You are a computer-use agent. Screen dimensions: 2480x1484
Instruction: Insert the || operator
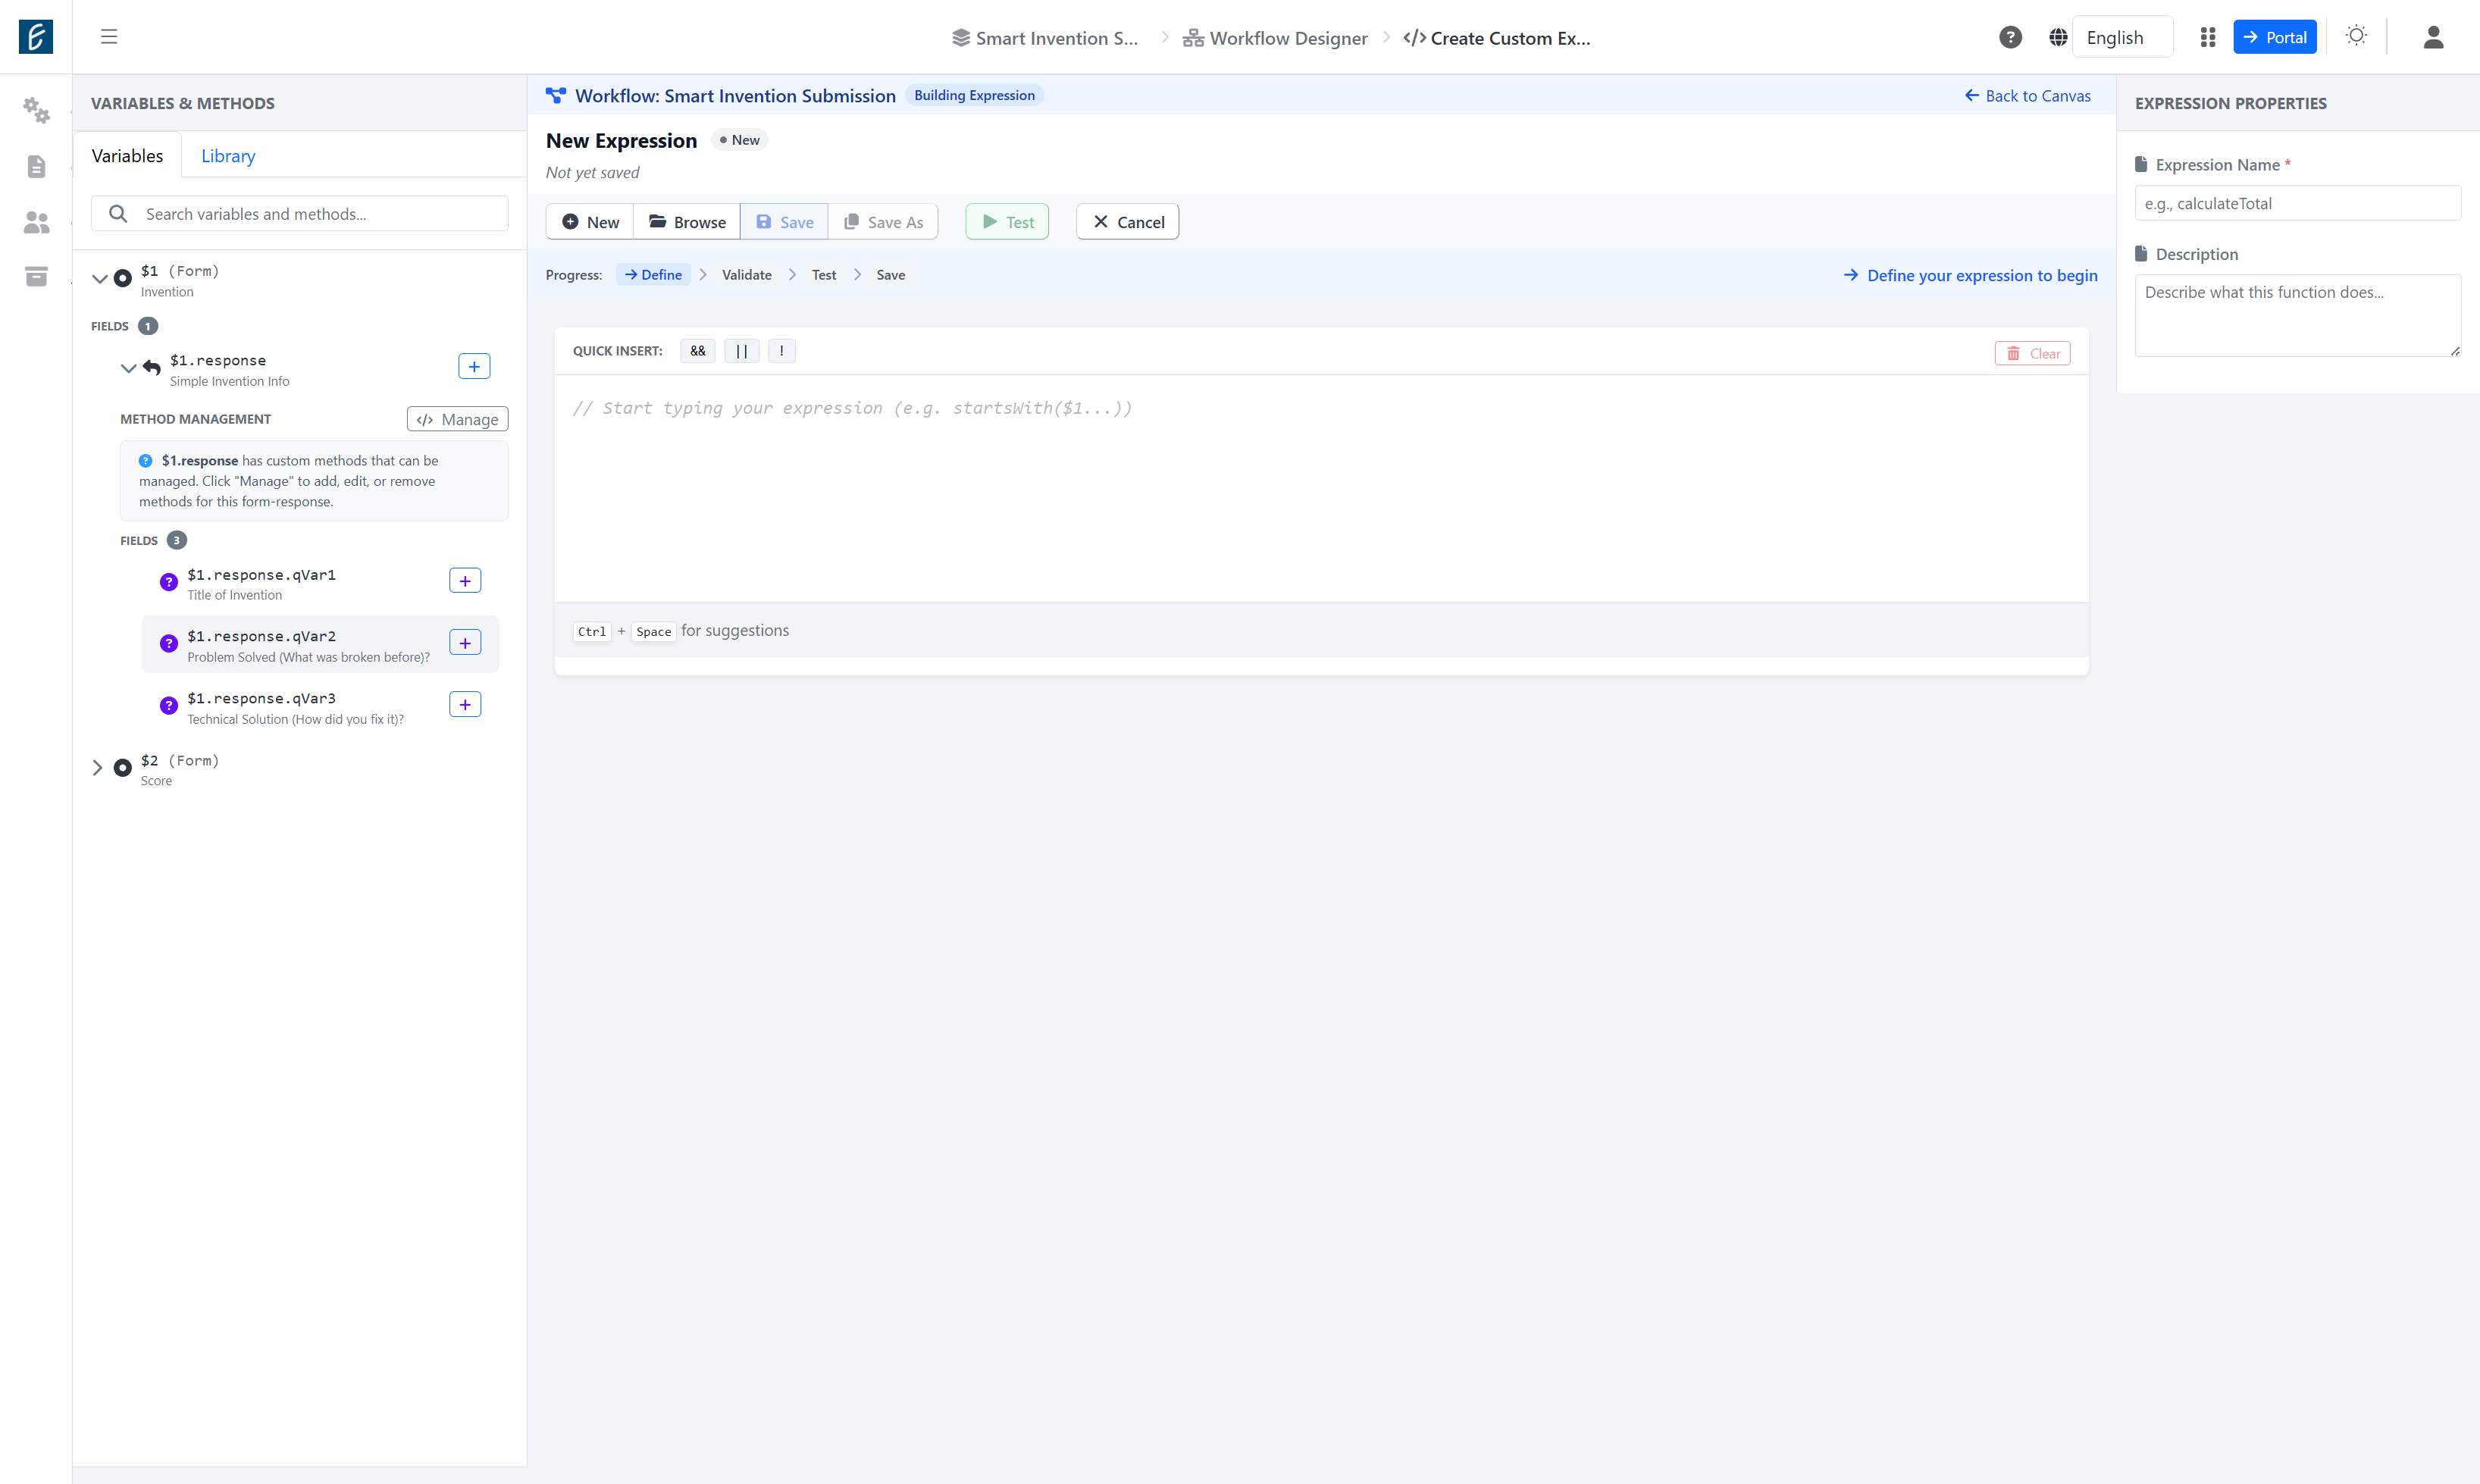click(x=742, y=351)
